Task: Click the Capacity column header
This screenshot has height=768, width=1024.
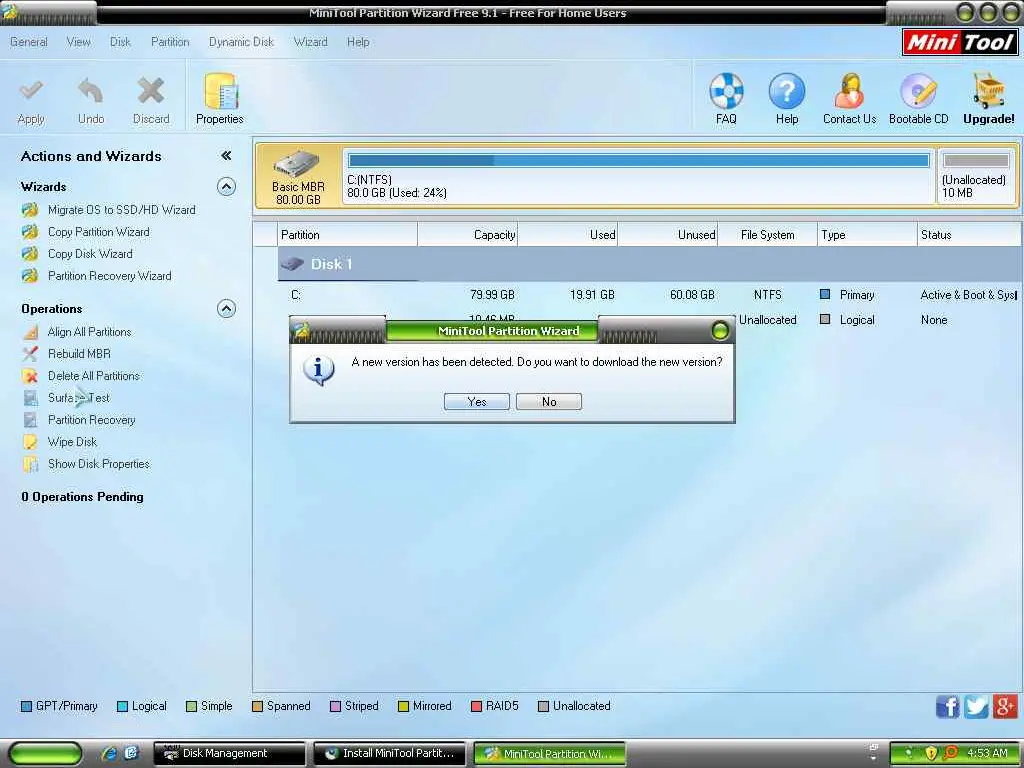Action: click(x=468, y=234)
